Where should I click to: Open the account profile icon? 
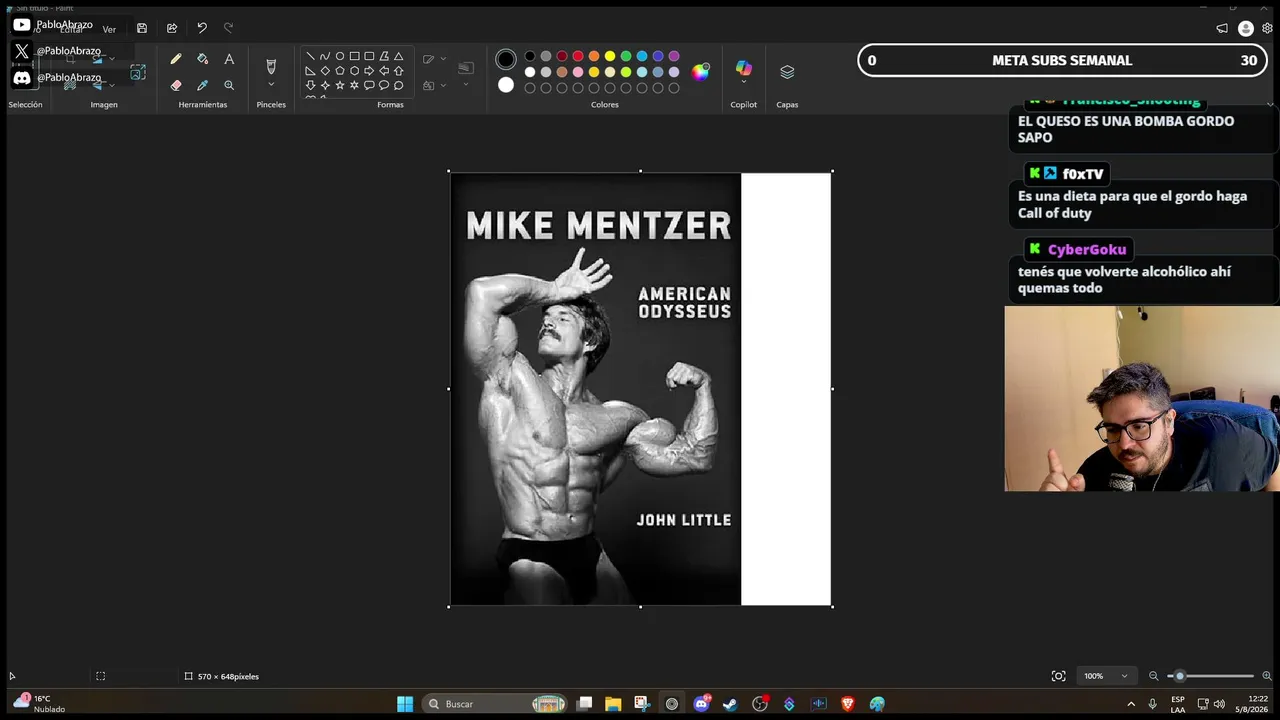[x=1245, y=28]
